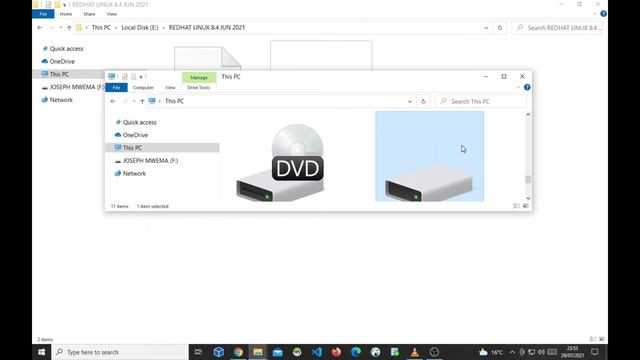Expand address history dropdown in REDHAT LINUX window
The height and width of the screenshot is (360, 640).
tap(486, 28)
